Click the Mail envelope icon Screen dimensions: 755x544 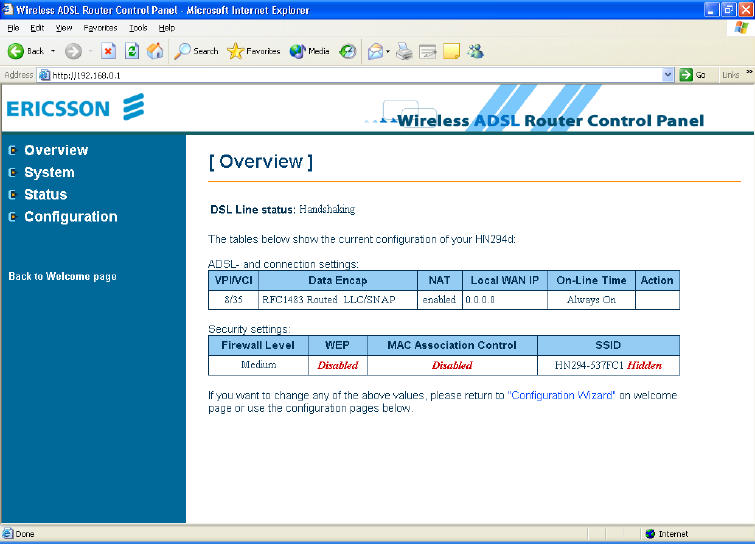(375, 51)
